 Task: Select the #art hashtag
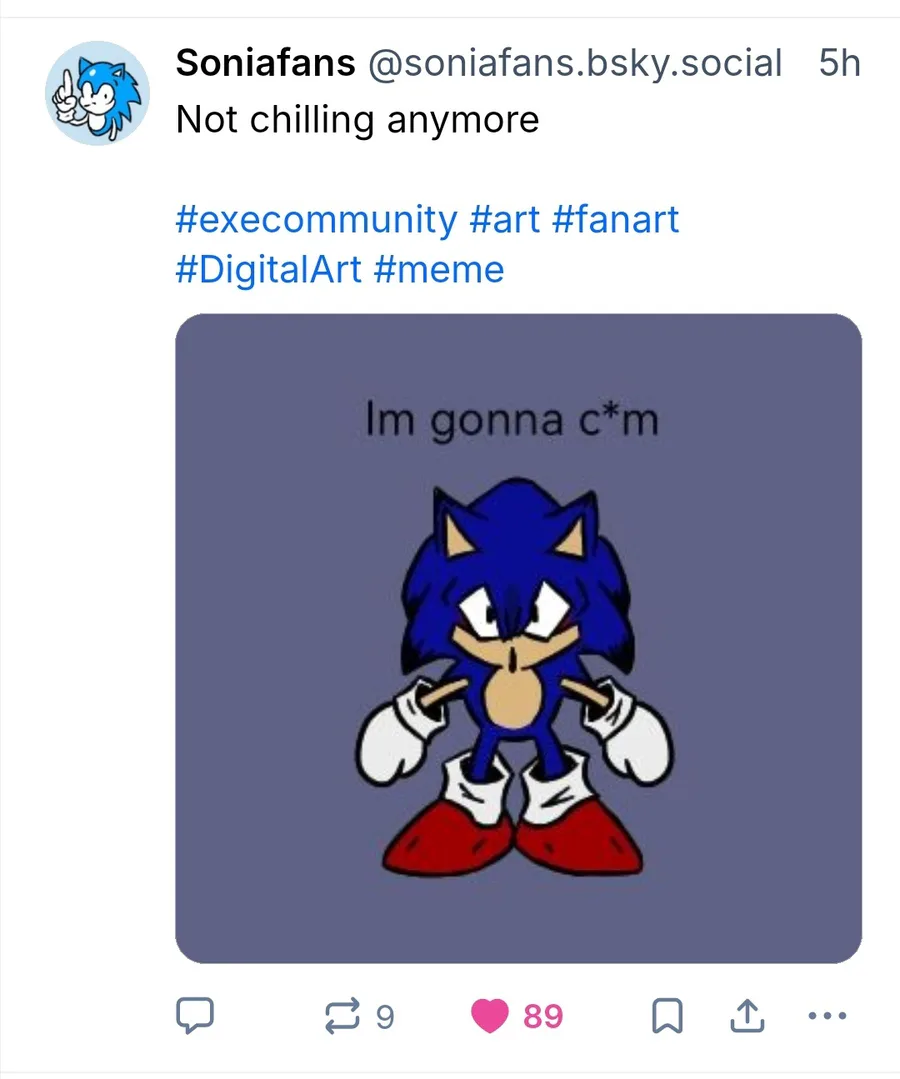coord(504,218)
